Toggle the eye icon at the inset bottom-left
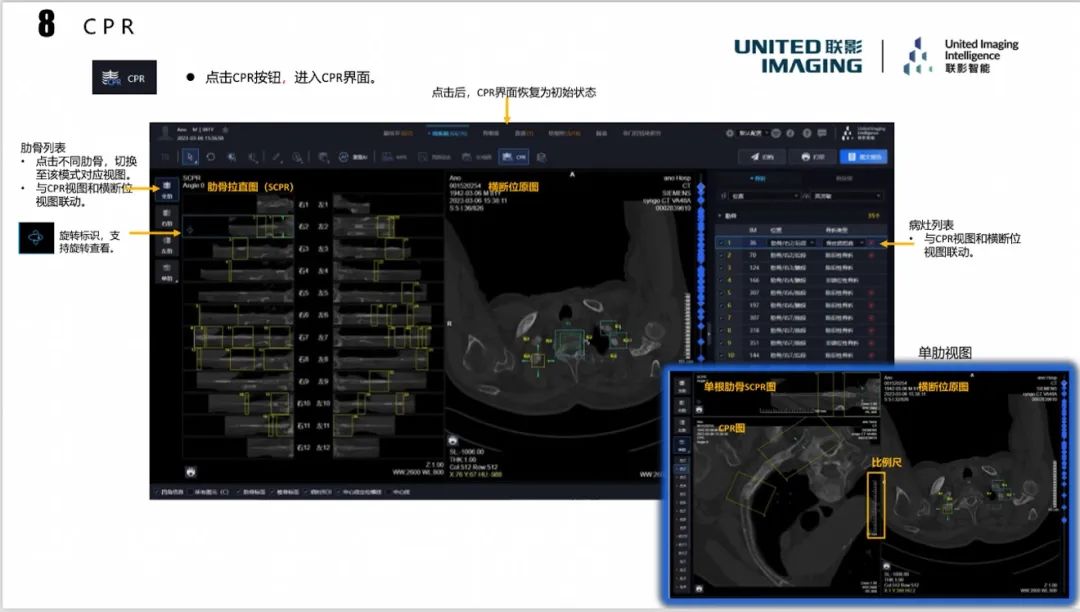Image resolution: width=1080 pixels, height=612 pixels. point(700,589)
